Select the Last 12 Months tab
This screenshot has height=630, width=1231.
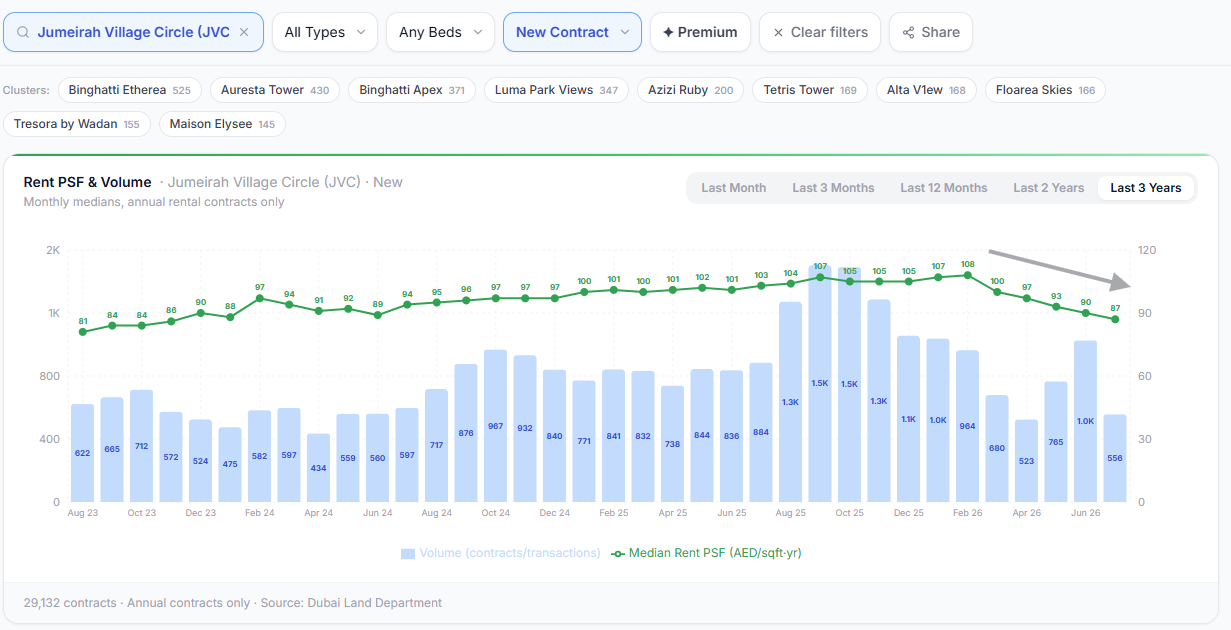pyautogui.click(x=944, y=188)
